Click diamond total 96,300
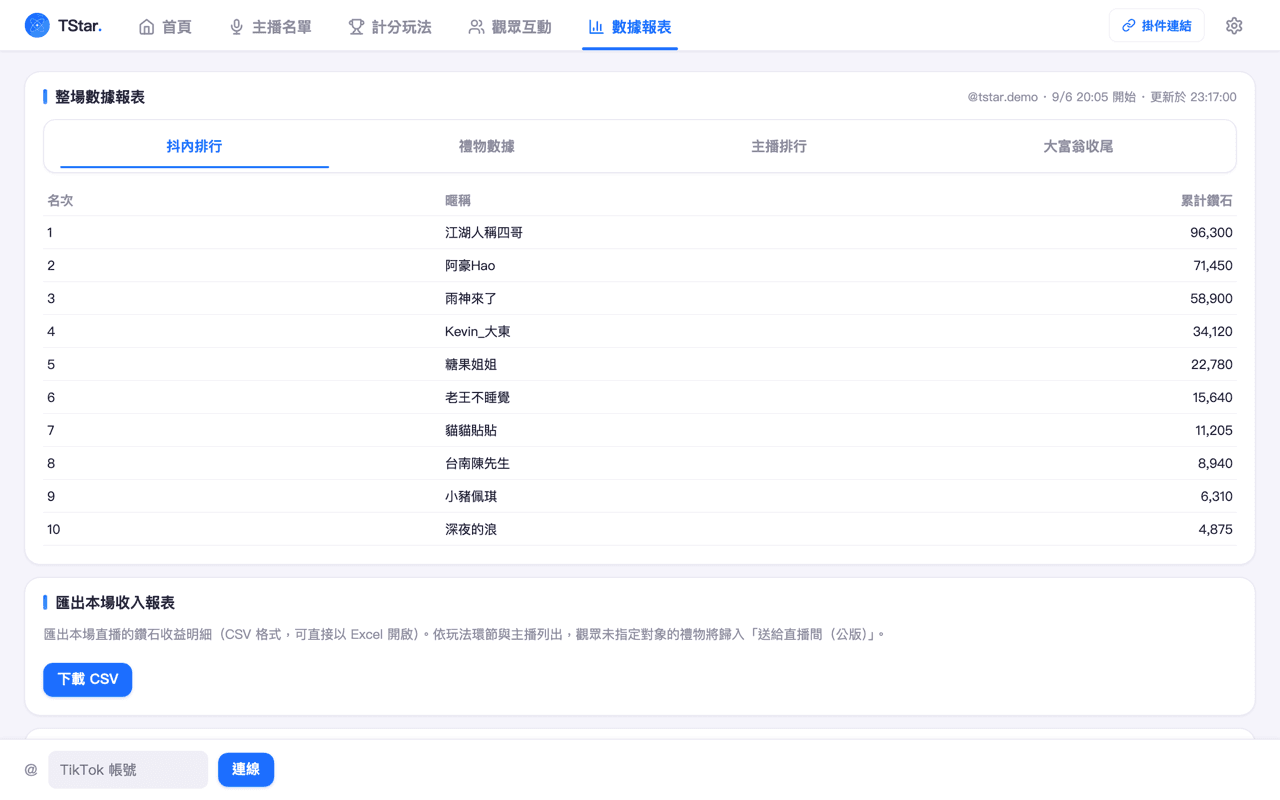The image size is (1280, 800). coord(1211,232)
